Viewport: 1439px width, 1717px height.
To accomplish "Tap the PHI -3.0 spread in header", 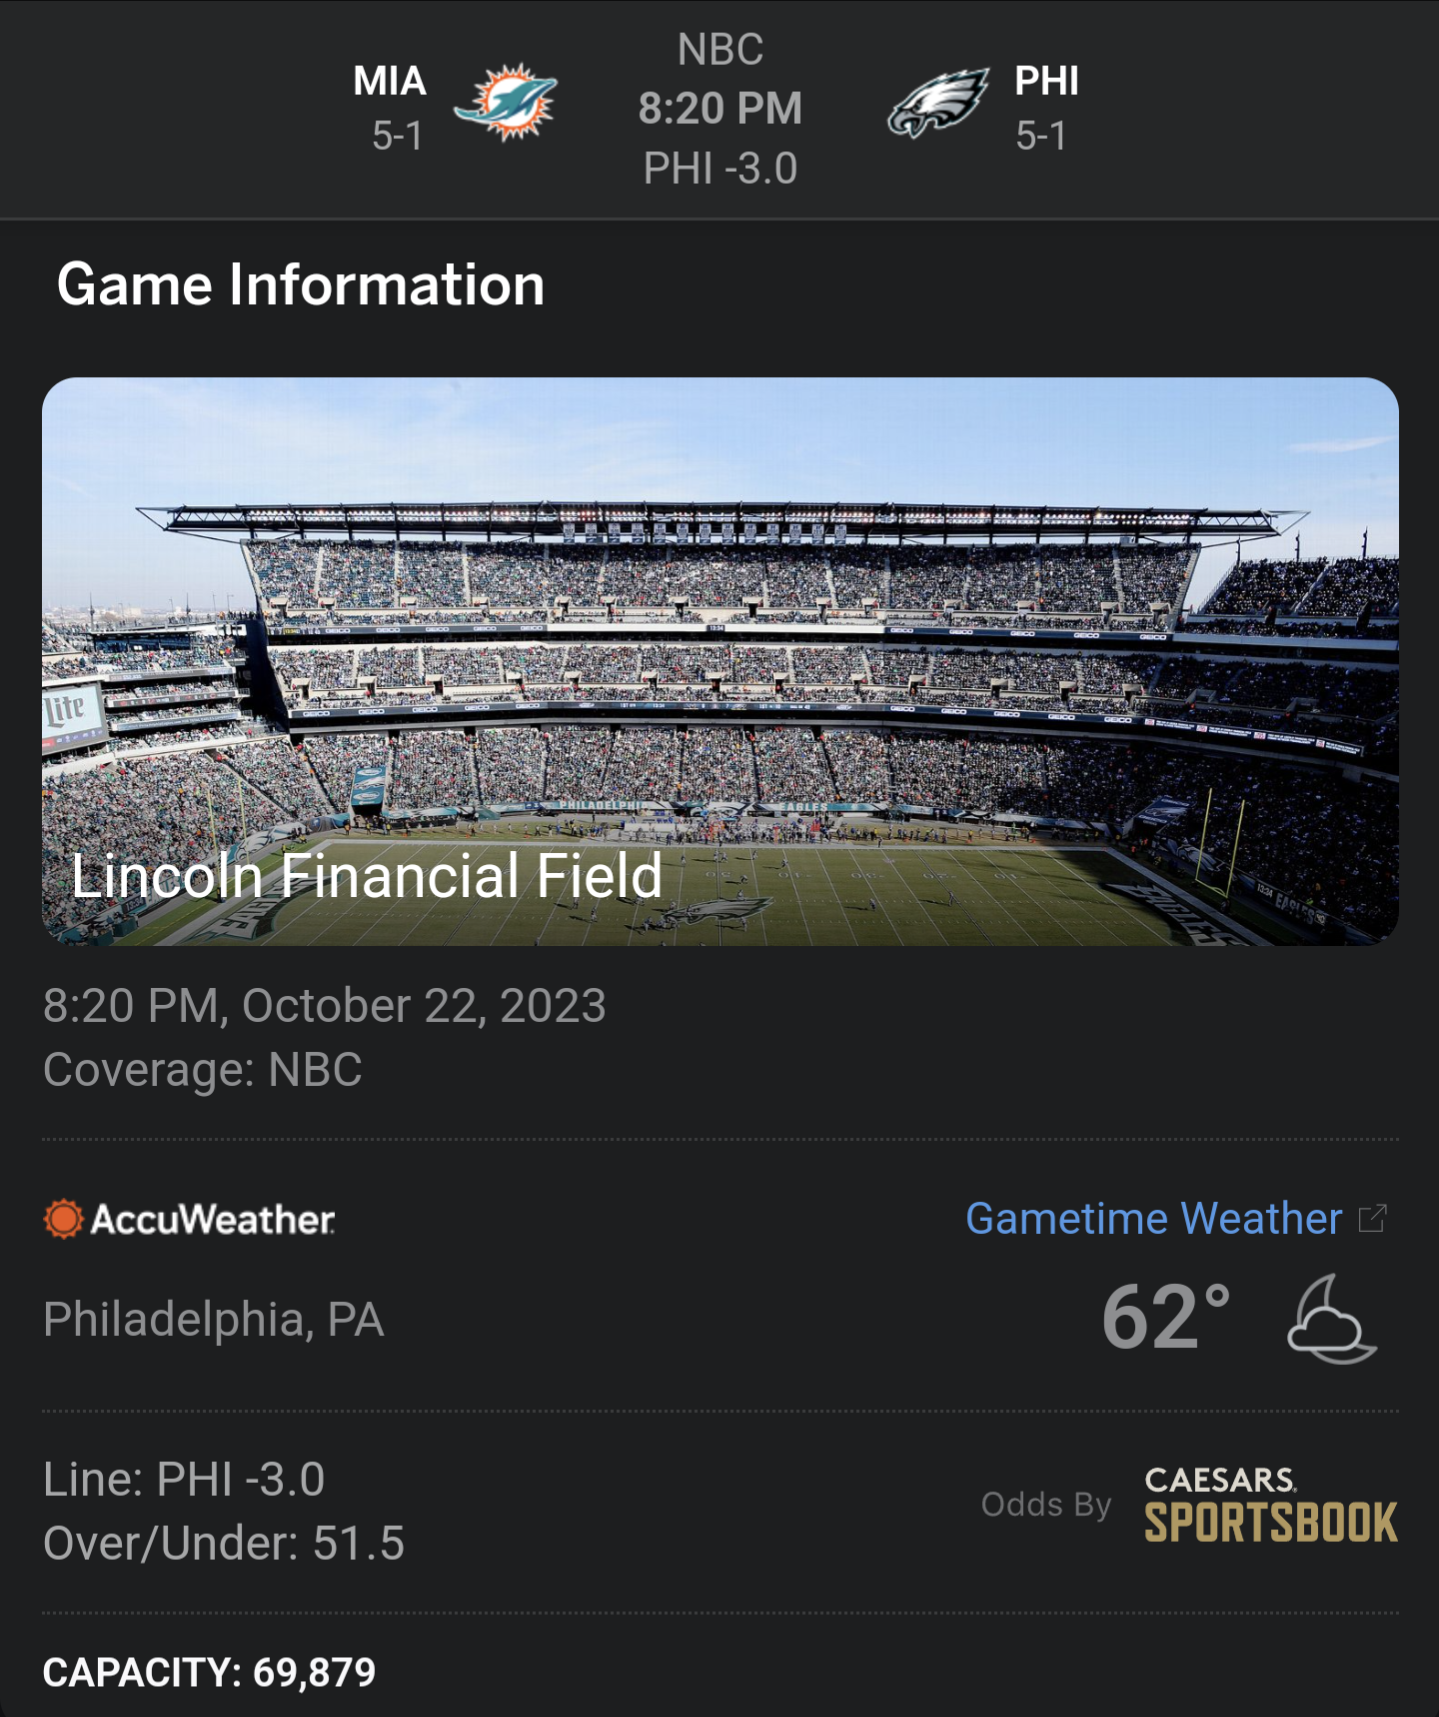I will [x=720, y=168].
